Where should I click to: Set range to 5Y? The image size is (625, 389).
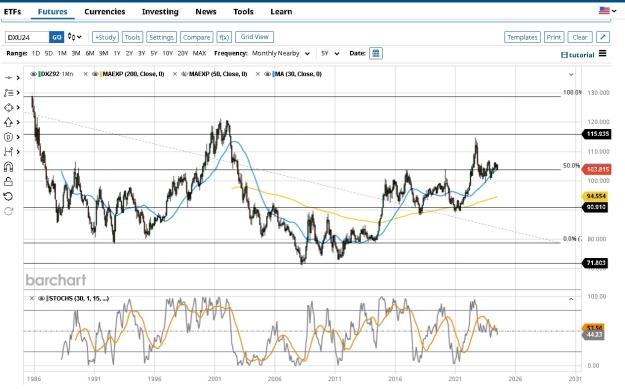pos(154,53)
